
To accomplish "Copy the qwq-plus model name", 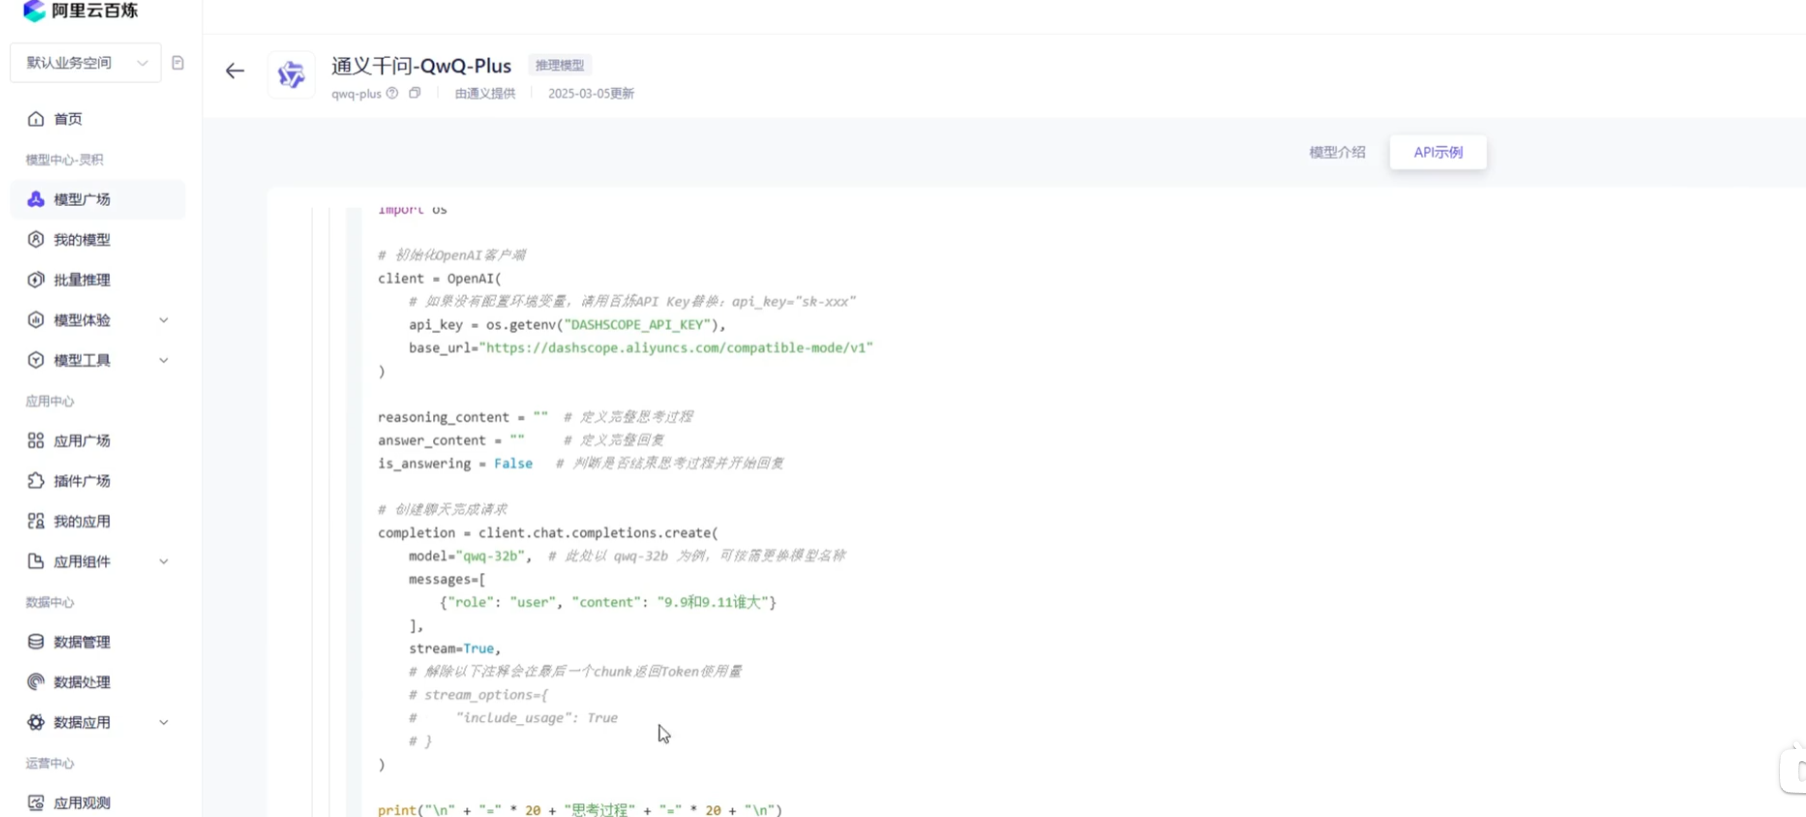I will 415,93.
